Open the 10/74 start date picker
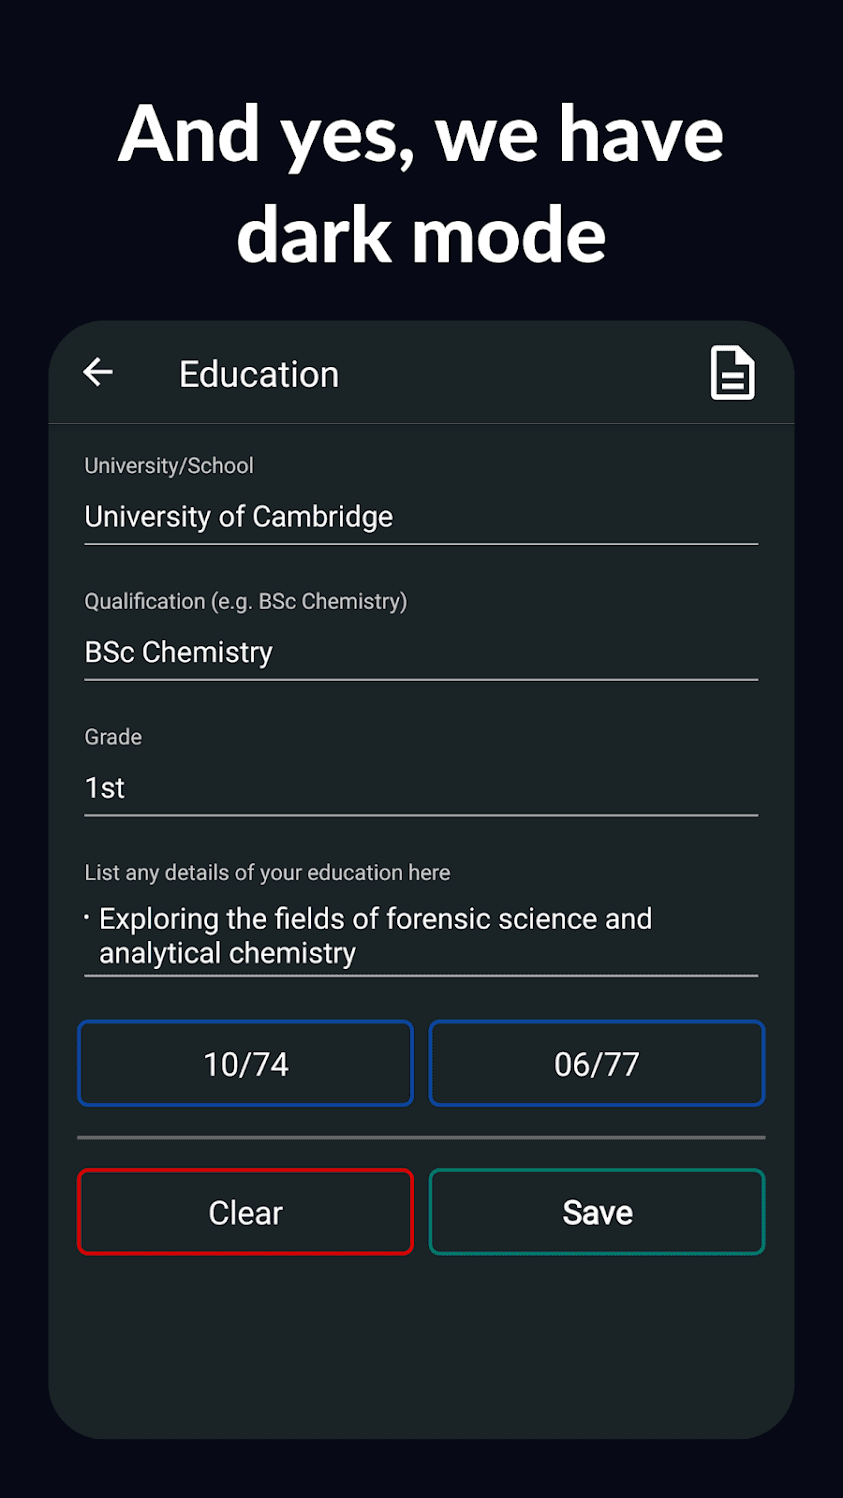 click(245, 1064)
